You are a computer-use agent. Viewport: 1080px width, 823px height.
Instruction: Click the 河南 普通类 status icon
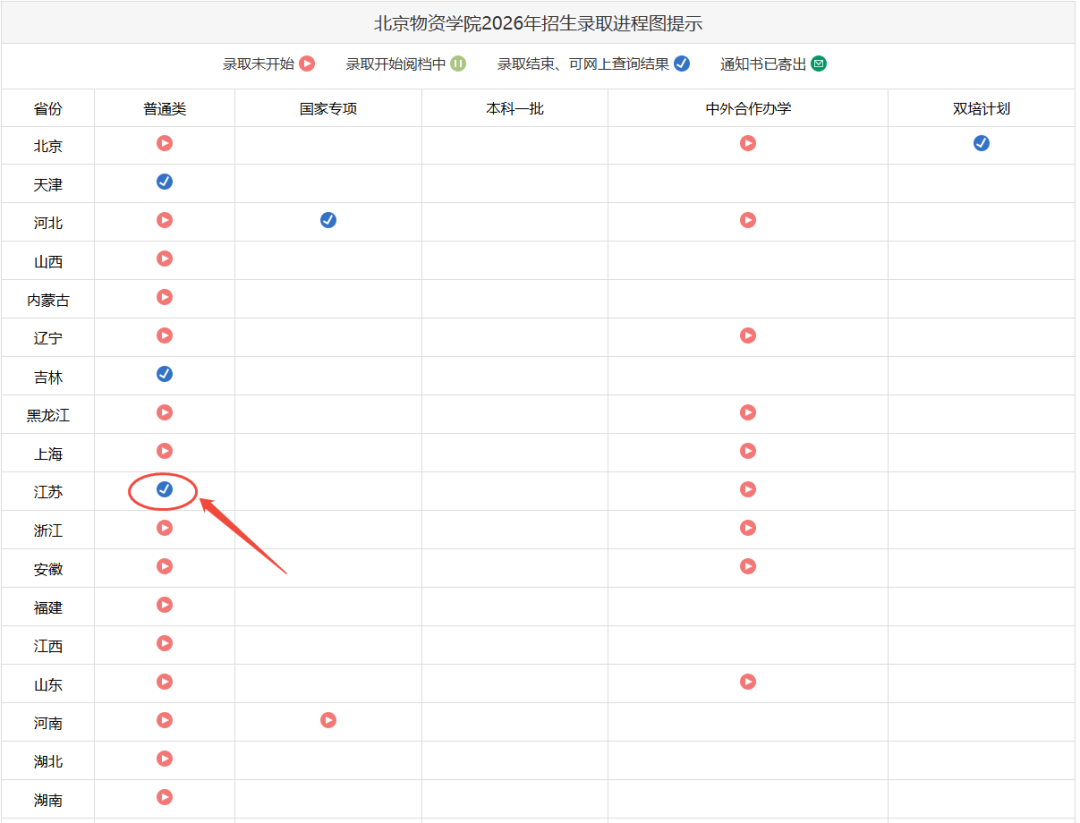point(165,720)
